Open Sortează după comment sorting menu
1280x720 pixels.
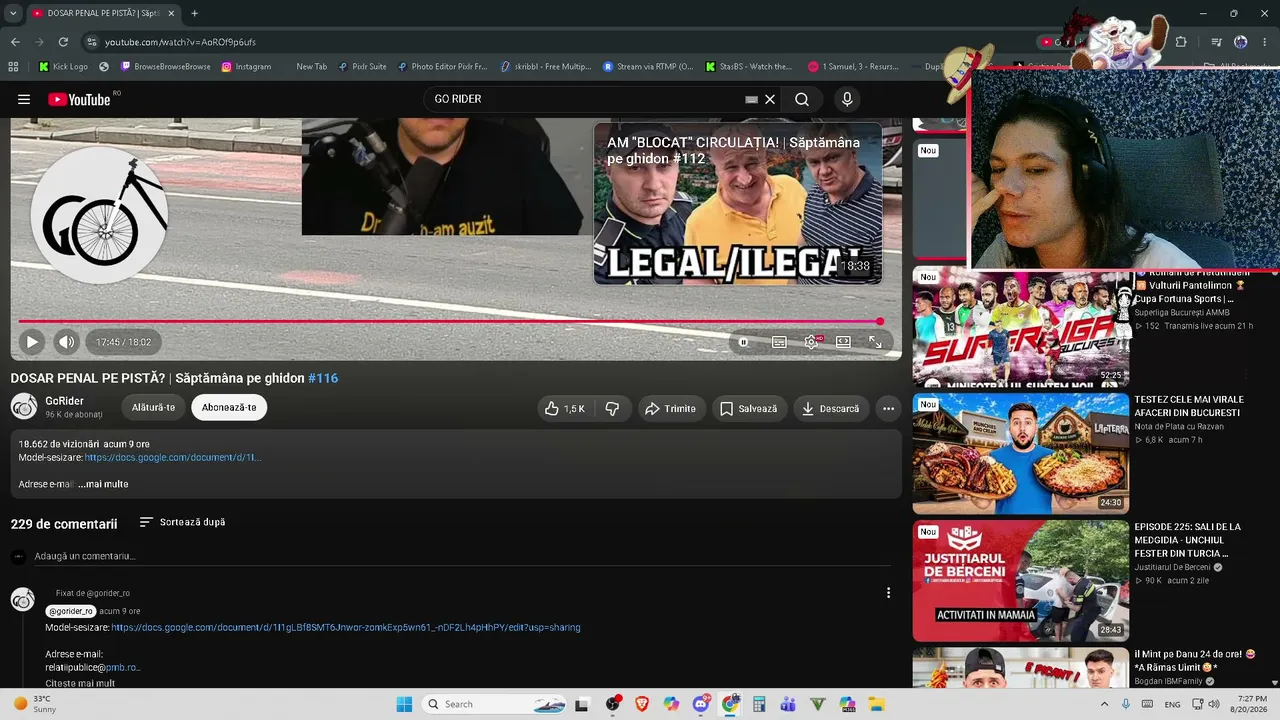point(182,522)
